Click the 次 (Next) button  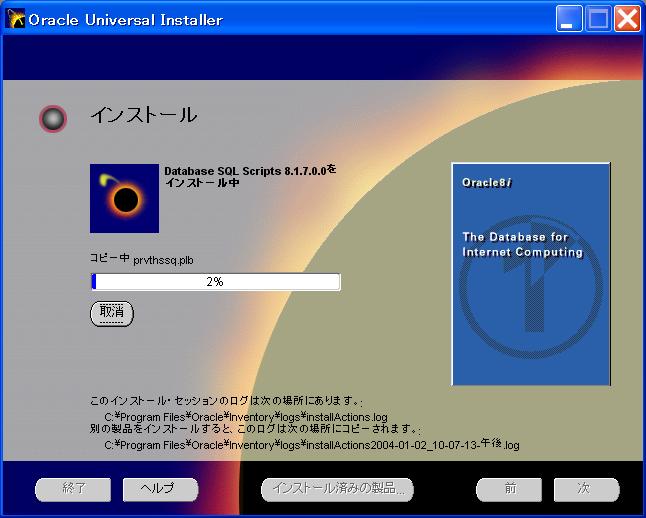586,490
